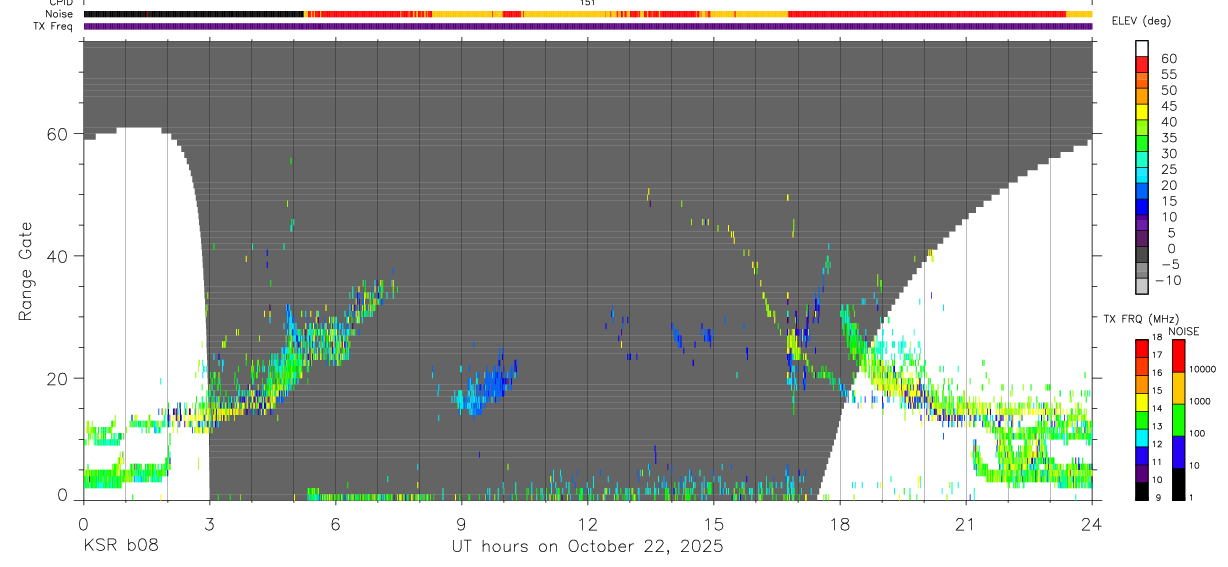
Task: Click the purple TX Freq strip bar
Action: (x=588, y=26)
